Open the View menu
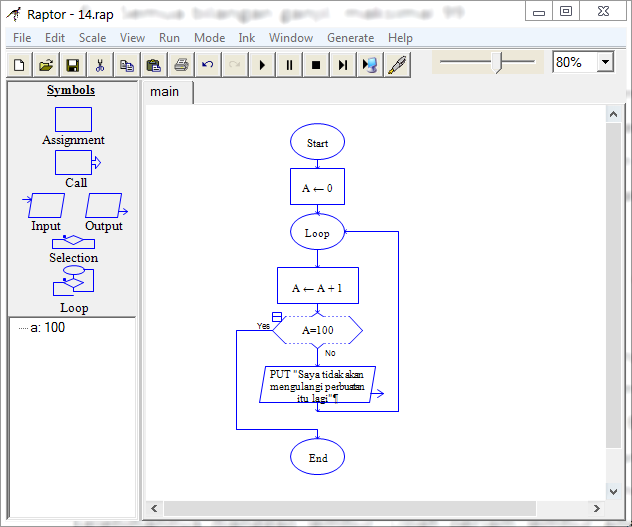The height and width of the screenshot is (527, 632). 132,38
